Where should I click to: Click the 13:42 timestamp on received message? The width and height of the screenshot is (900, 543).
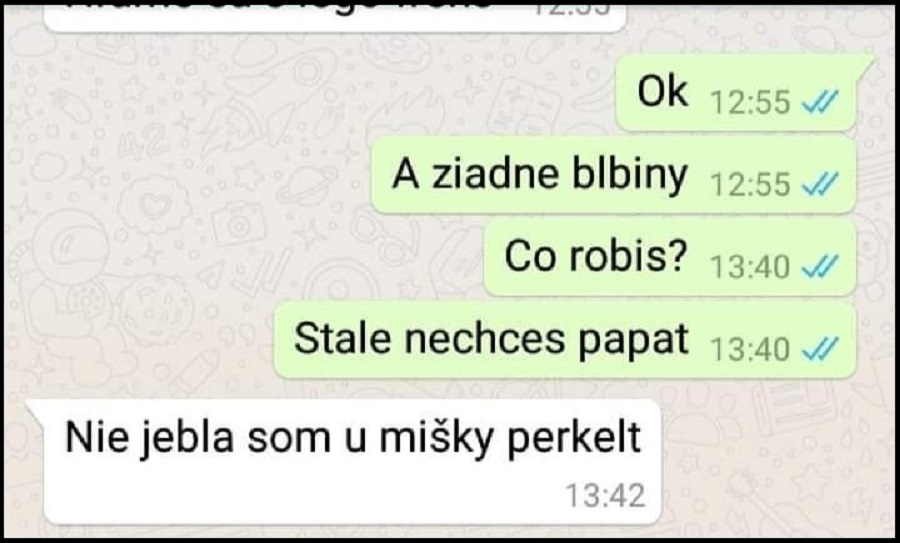coord(606,496)
